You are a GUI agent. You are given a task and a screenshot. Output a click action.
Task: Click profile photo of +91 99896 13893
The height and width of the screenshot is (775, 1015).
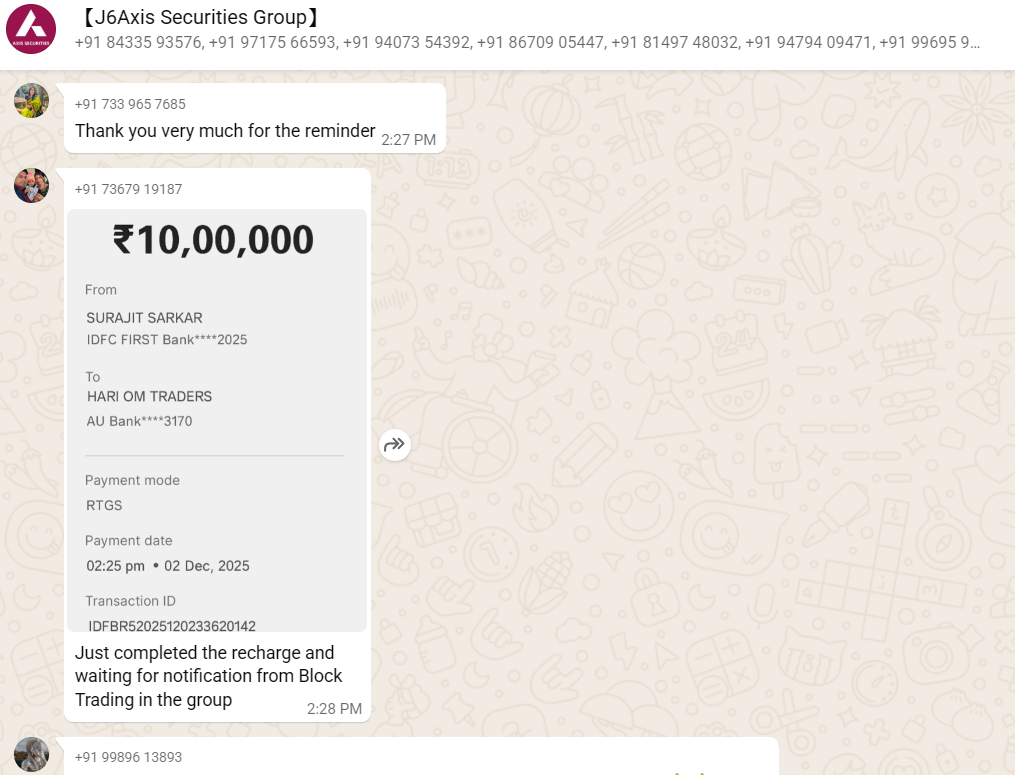[x=31, y=754]
